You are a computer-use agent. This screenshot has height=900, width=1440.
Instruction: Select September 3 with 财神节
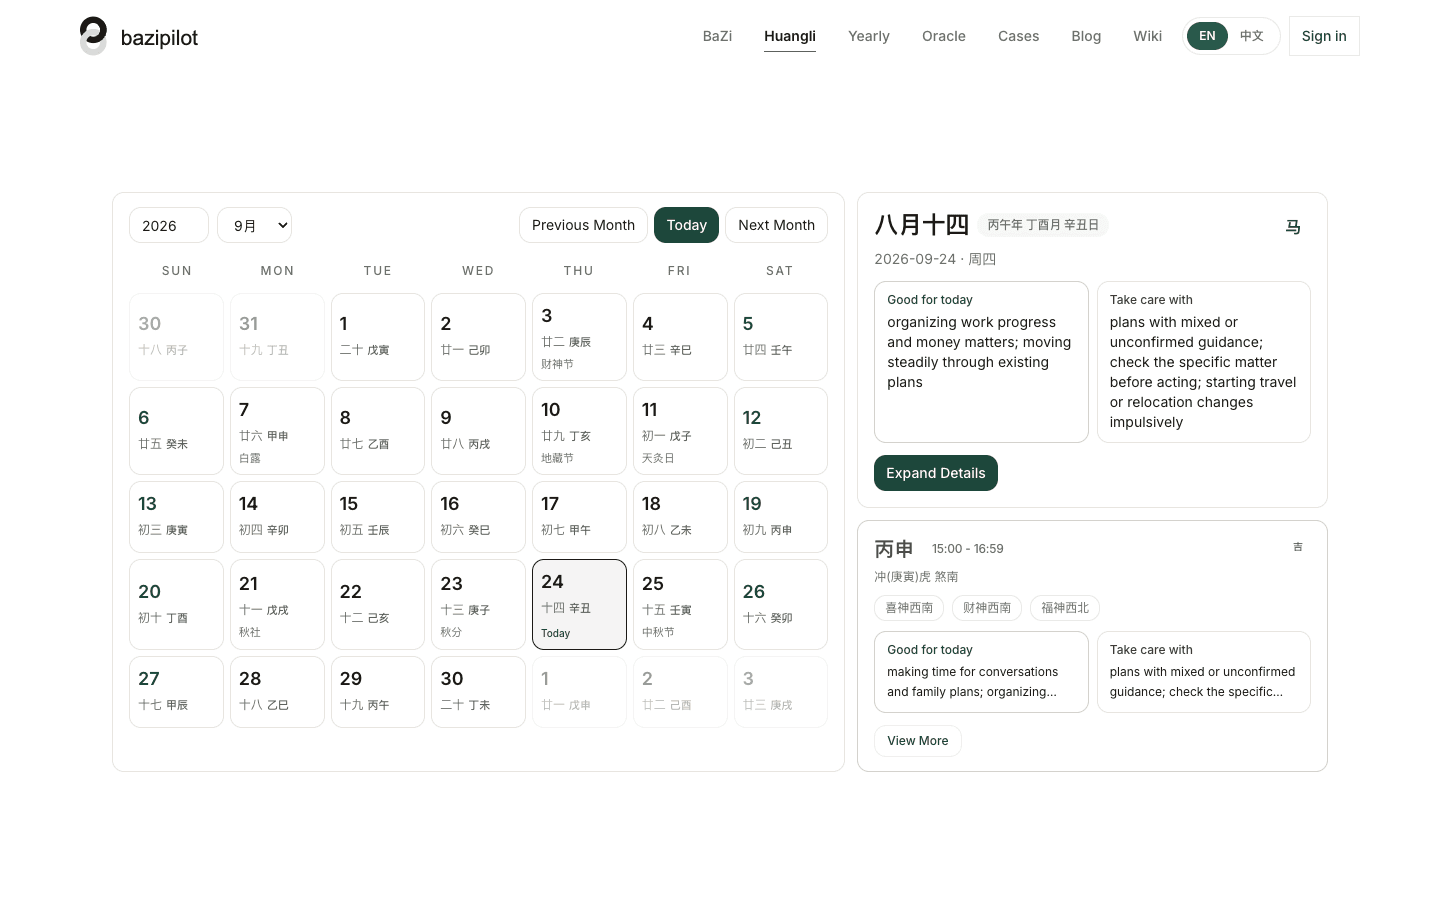579,337
